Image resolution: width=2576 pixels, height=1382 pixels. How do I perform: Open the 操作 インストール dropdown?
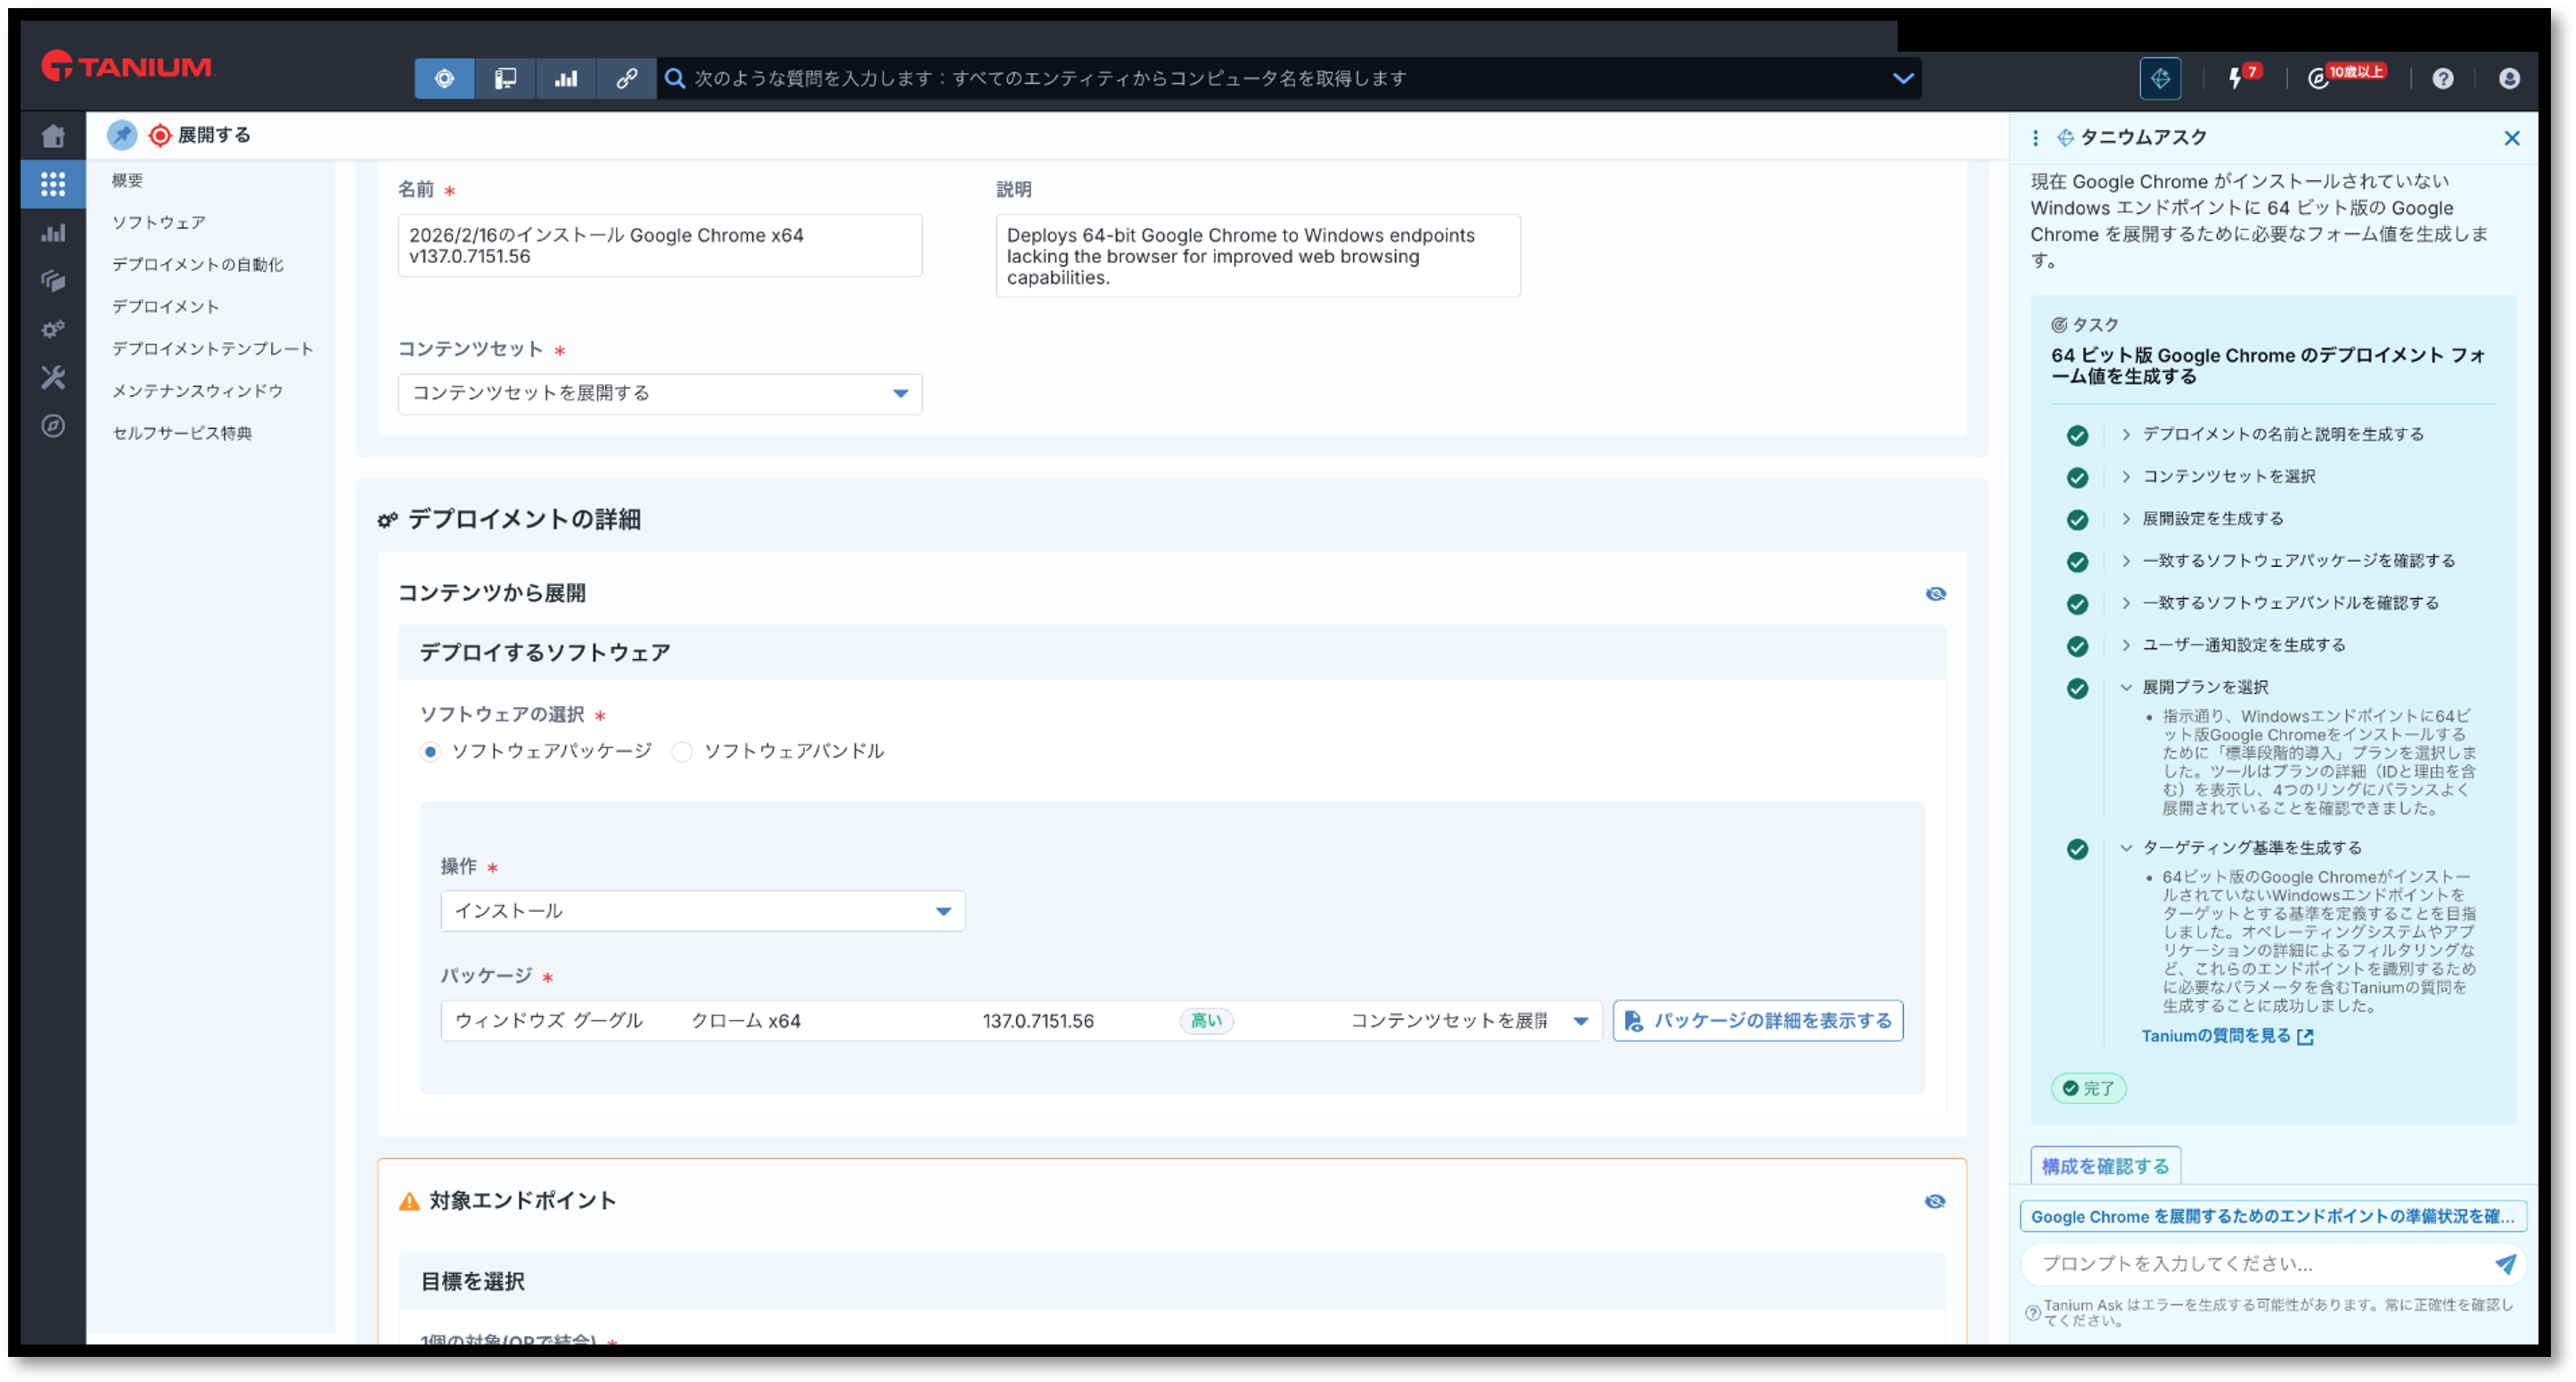click(702, 911)
